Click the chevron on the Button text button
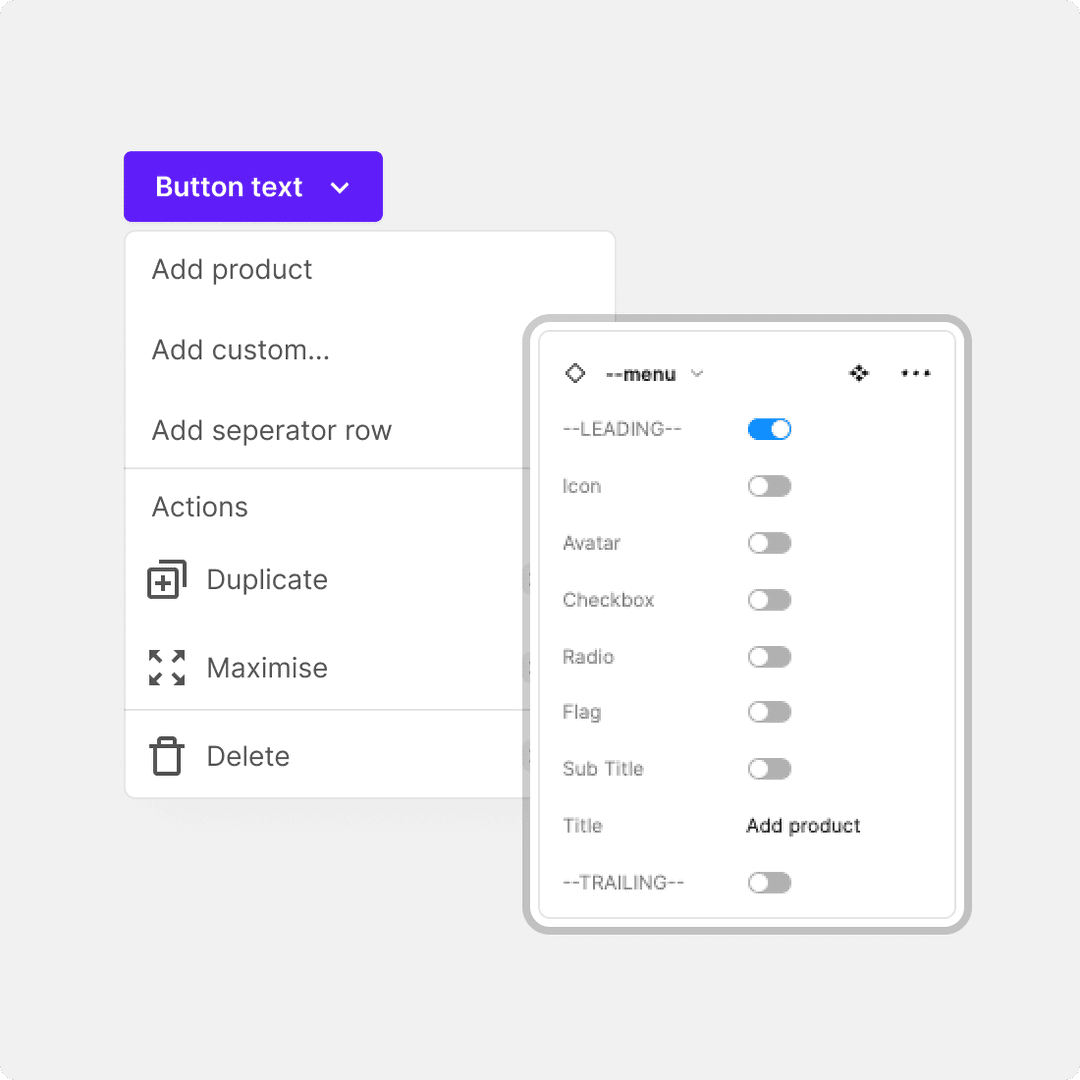1080x1080 pixels. pos(340,187)
